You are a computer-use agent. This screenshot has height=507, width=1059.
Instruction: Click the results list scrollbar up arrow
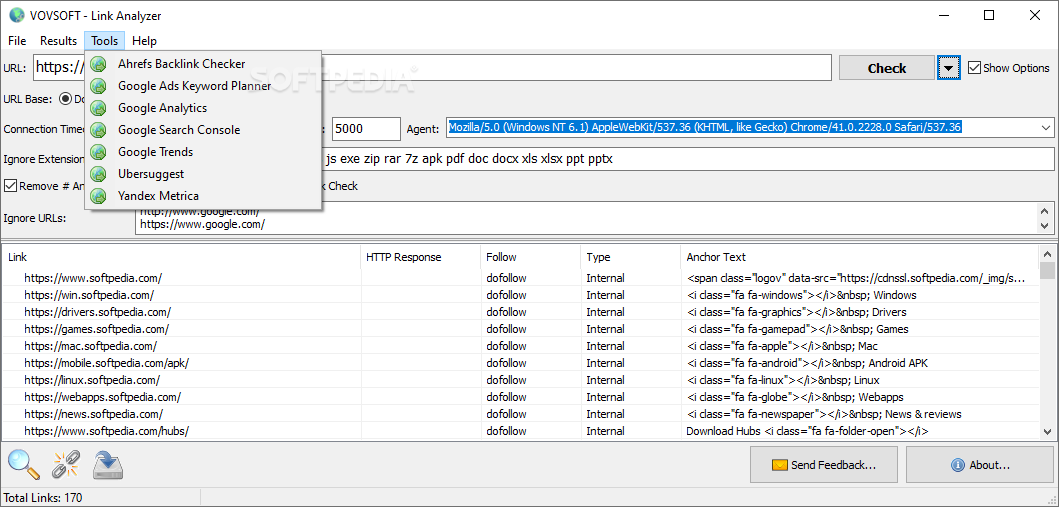(1047, 254)
